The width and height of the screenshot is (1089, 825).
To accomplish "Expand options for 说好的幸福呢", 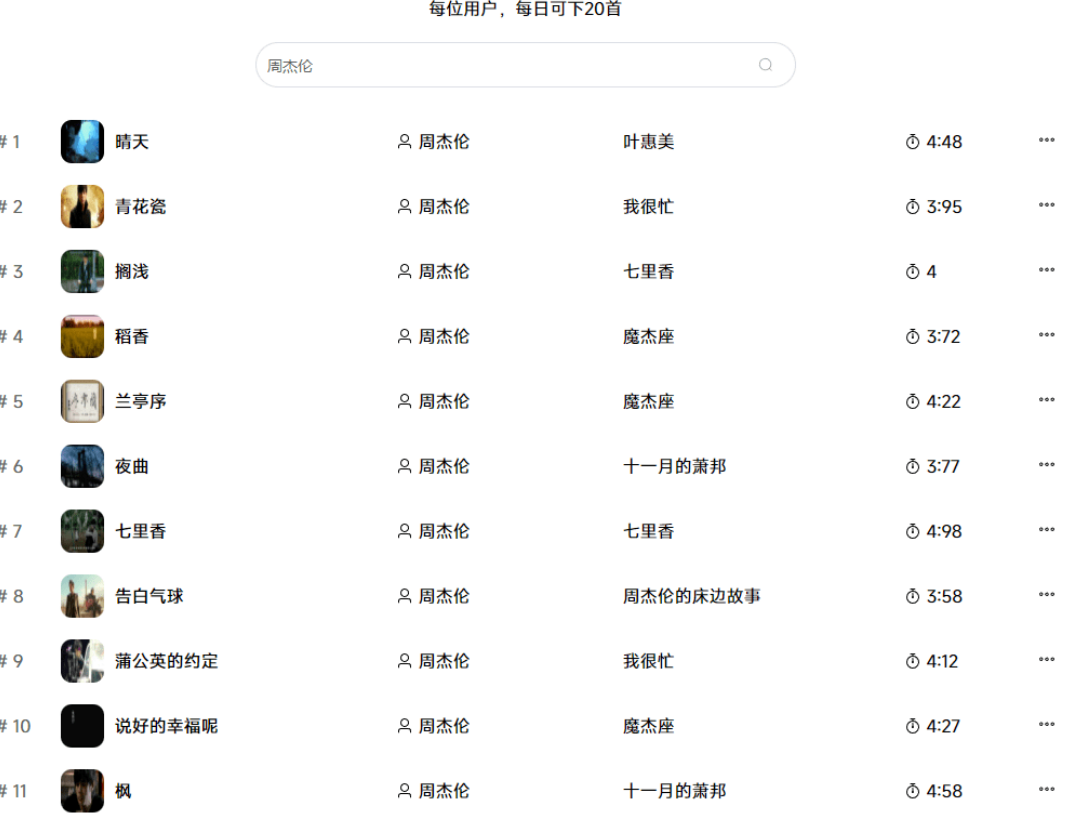I will [1046, 726].
